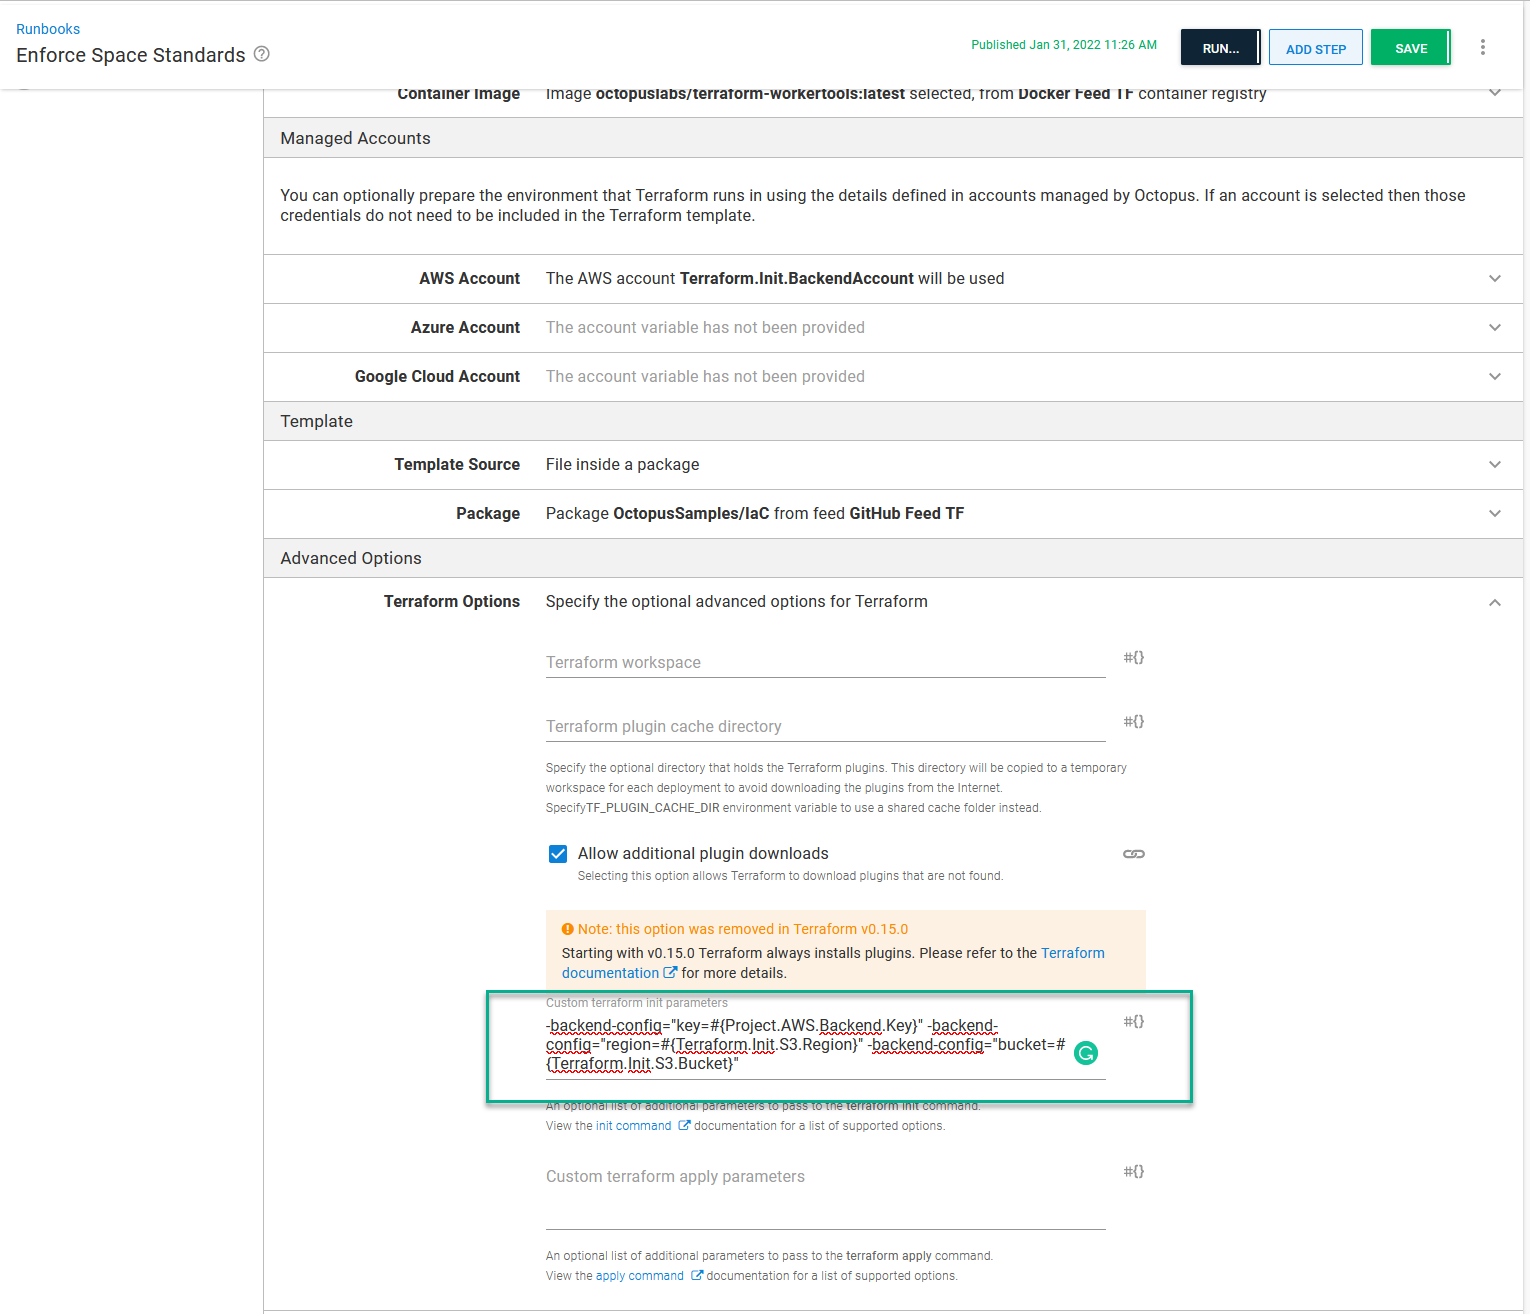The height and width of the screenshot is (1314, 1530).
Task: Click the help icon beside Enforce Space Standards
Action: [261, 54]
